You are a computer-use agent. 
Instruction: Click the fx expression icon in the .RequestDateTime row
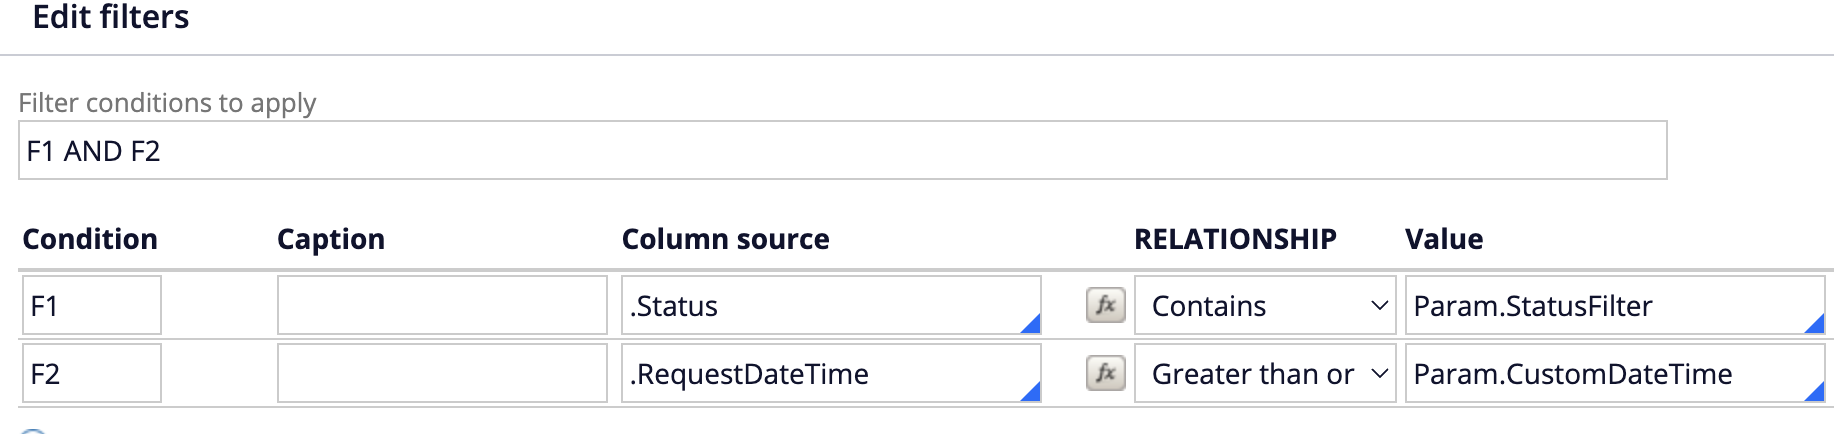(x=1105, y=373)
